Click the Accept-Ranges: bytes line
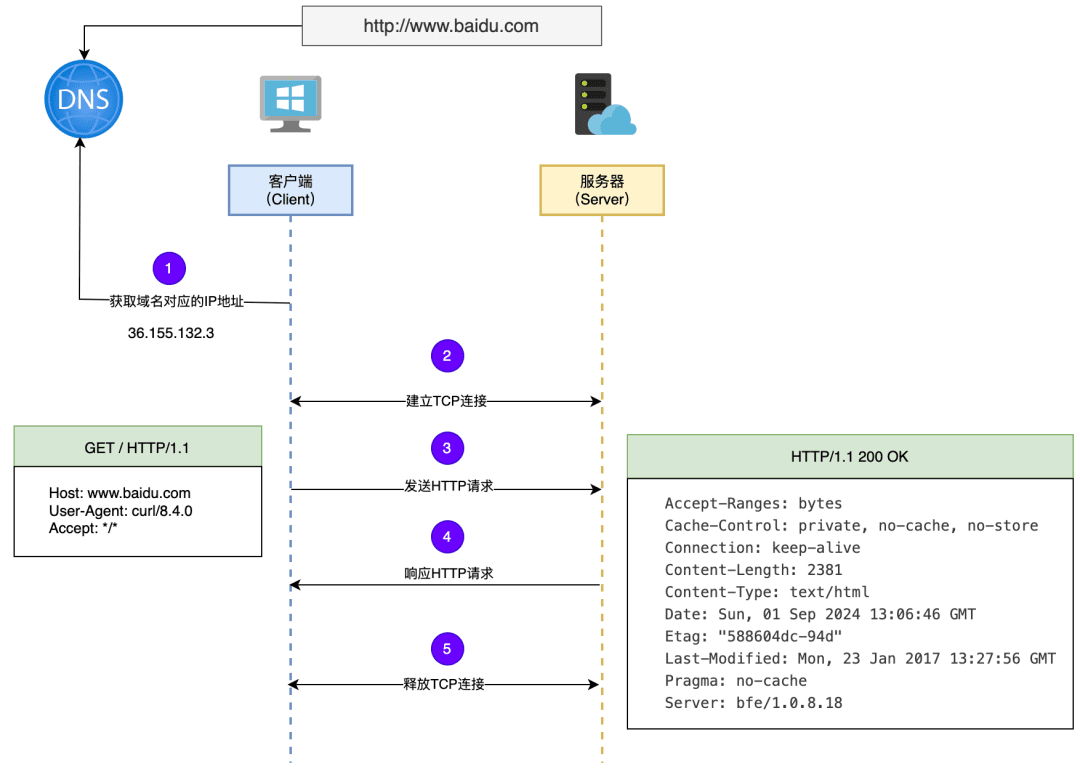Image resolution: width=1080 pixels, height=772 pixels. [x=754, y=503]
